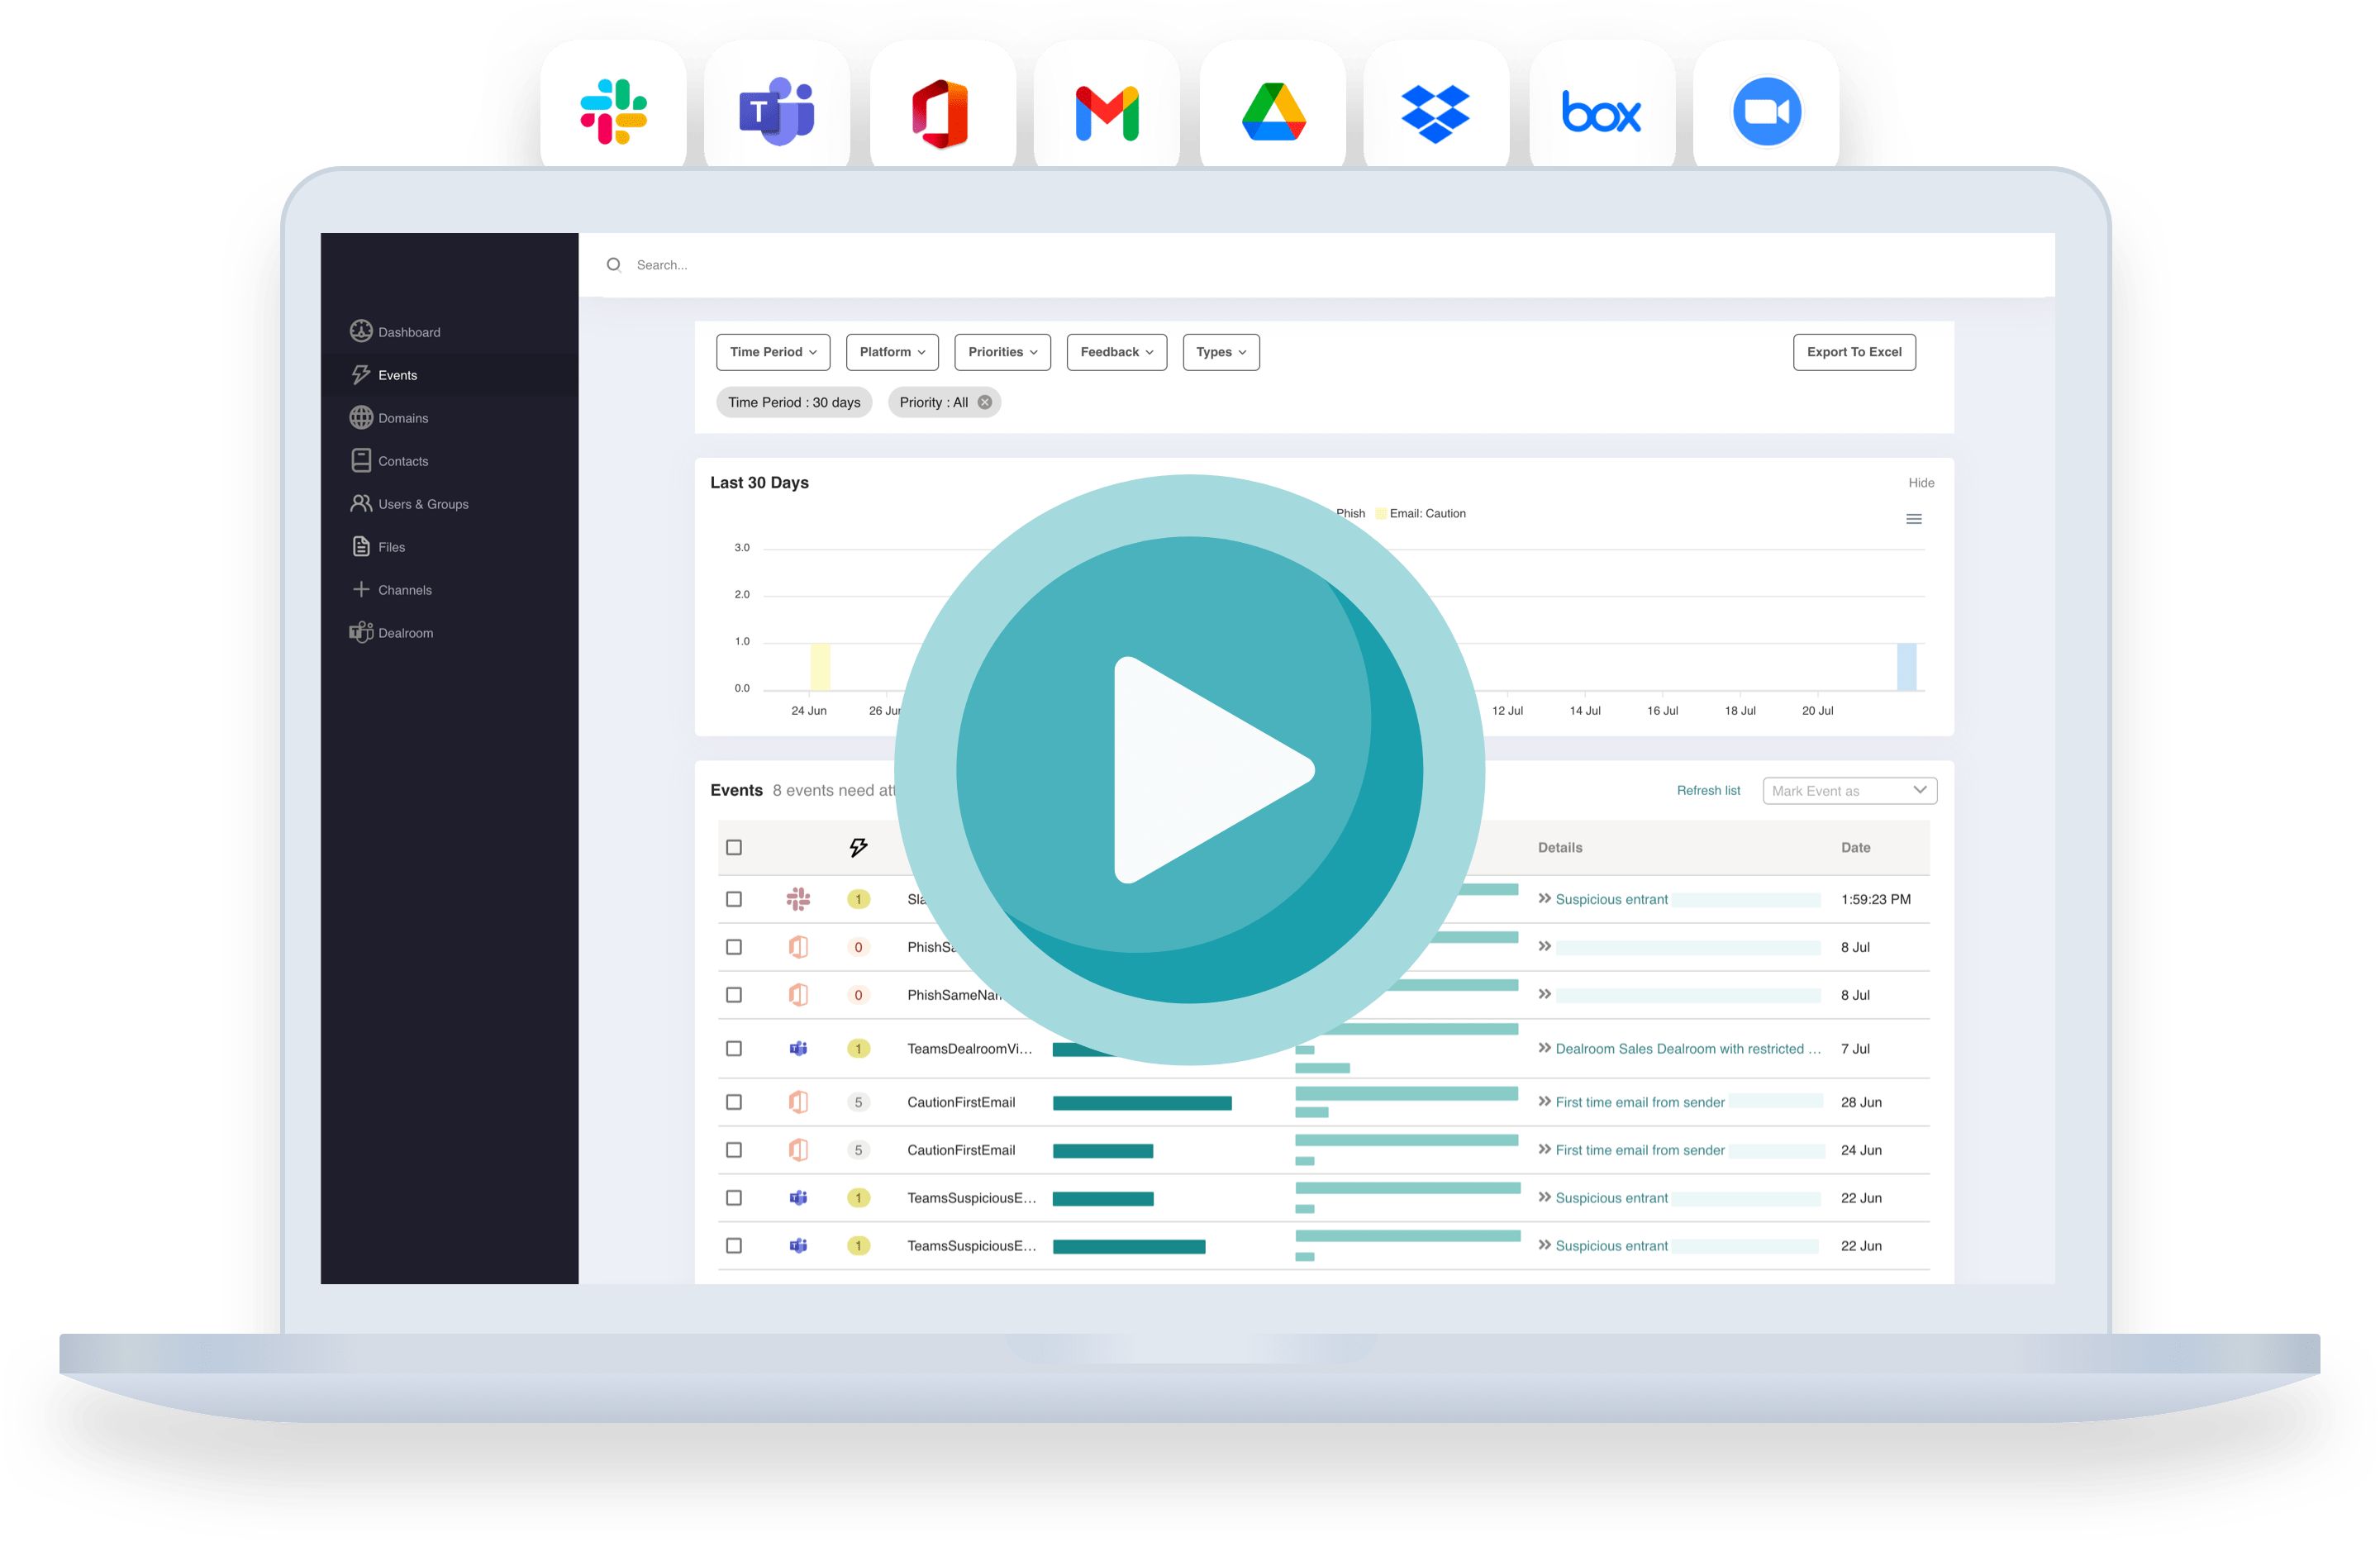Open the Time Period dropdown
The height and width of the screenshot is (1542, 2380).
(773, 352)
